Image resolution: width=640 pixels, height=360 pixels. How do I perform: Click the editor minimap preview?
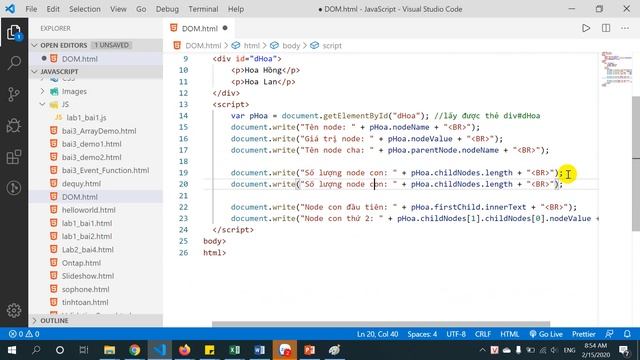click(x=616, y=69)
